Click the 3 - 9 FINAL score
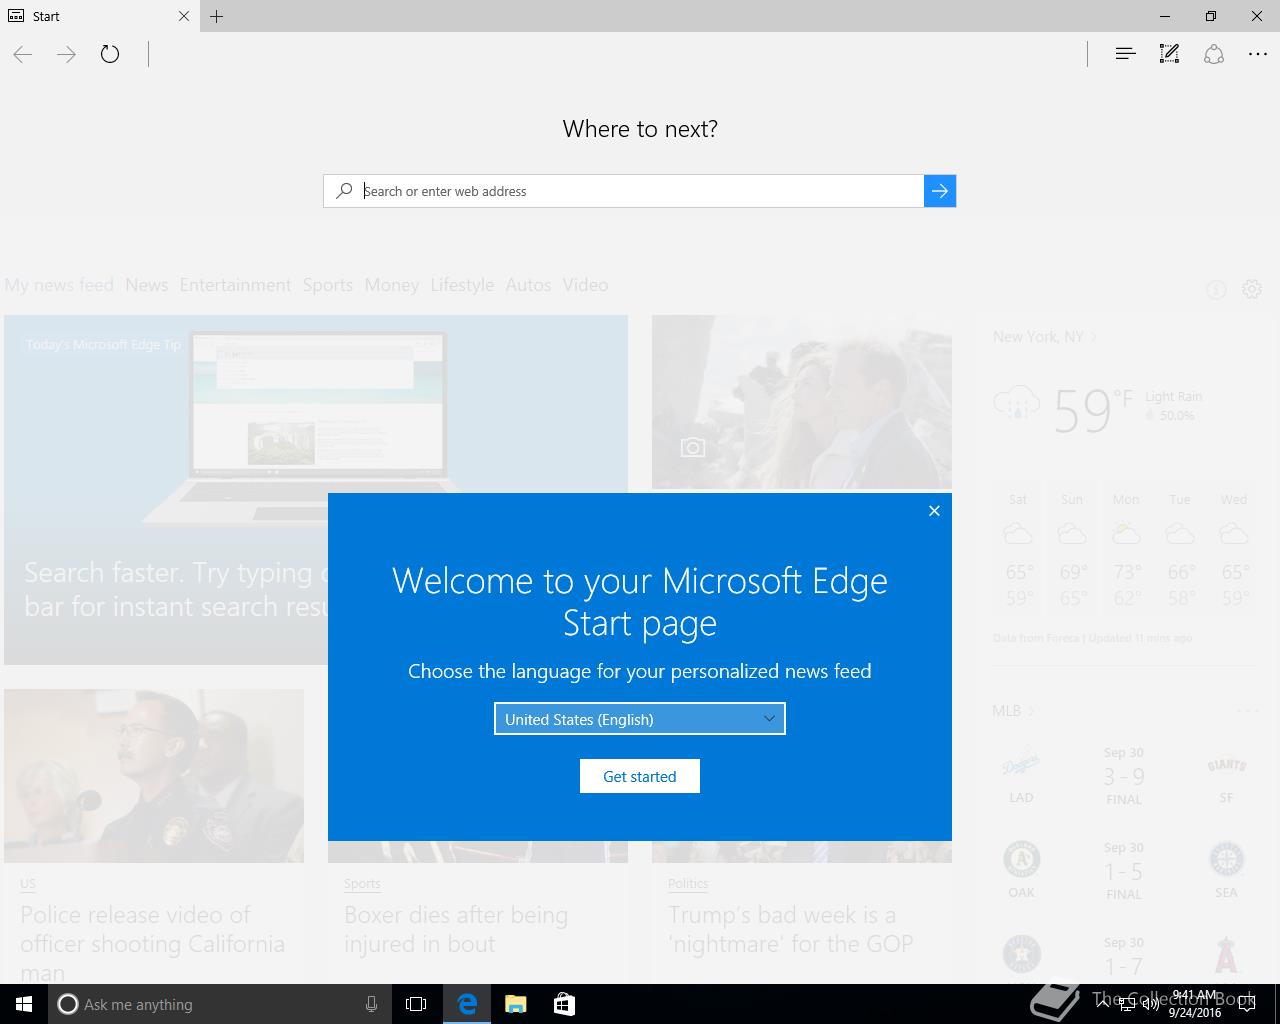The height and width of the screenshot is (1024, 1280). [1124, 777]
